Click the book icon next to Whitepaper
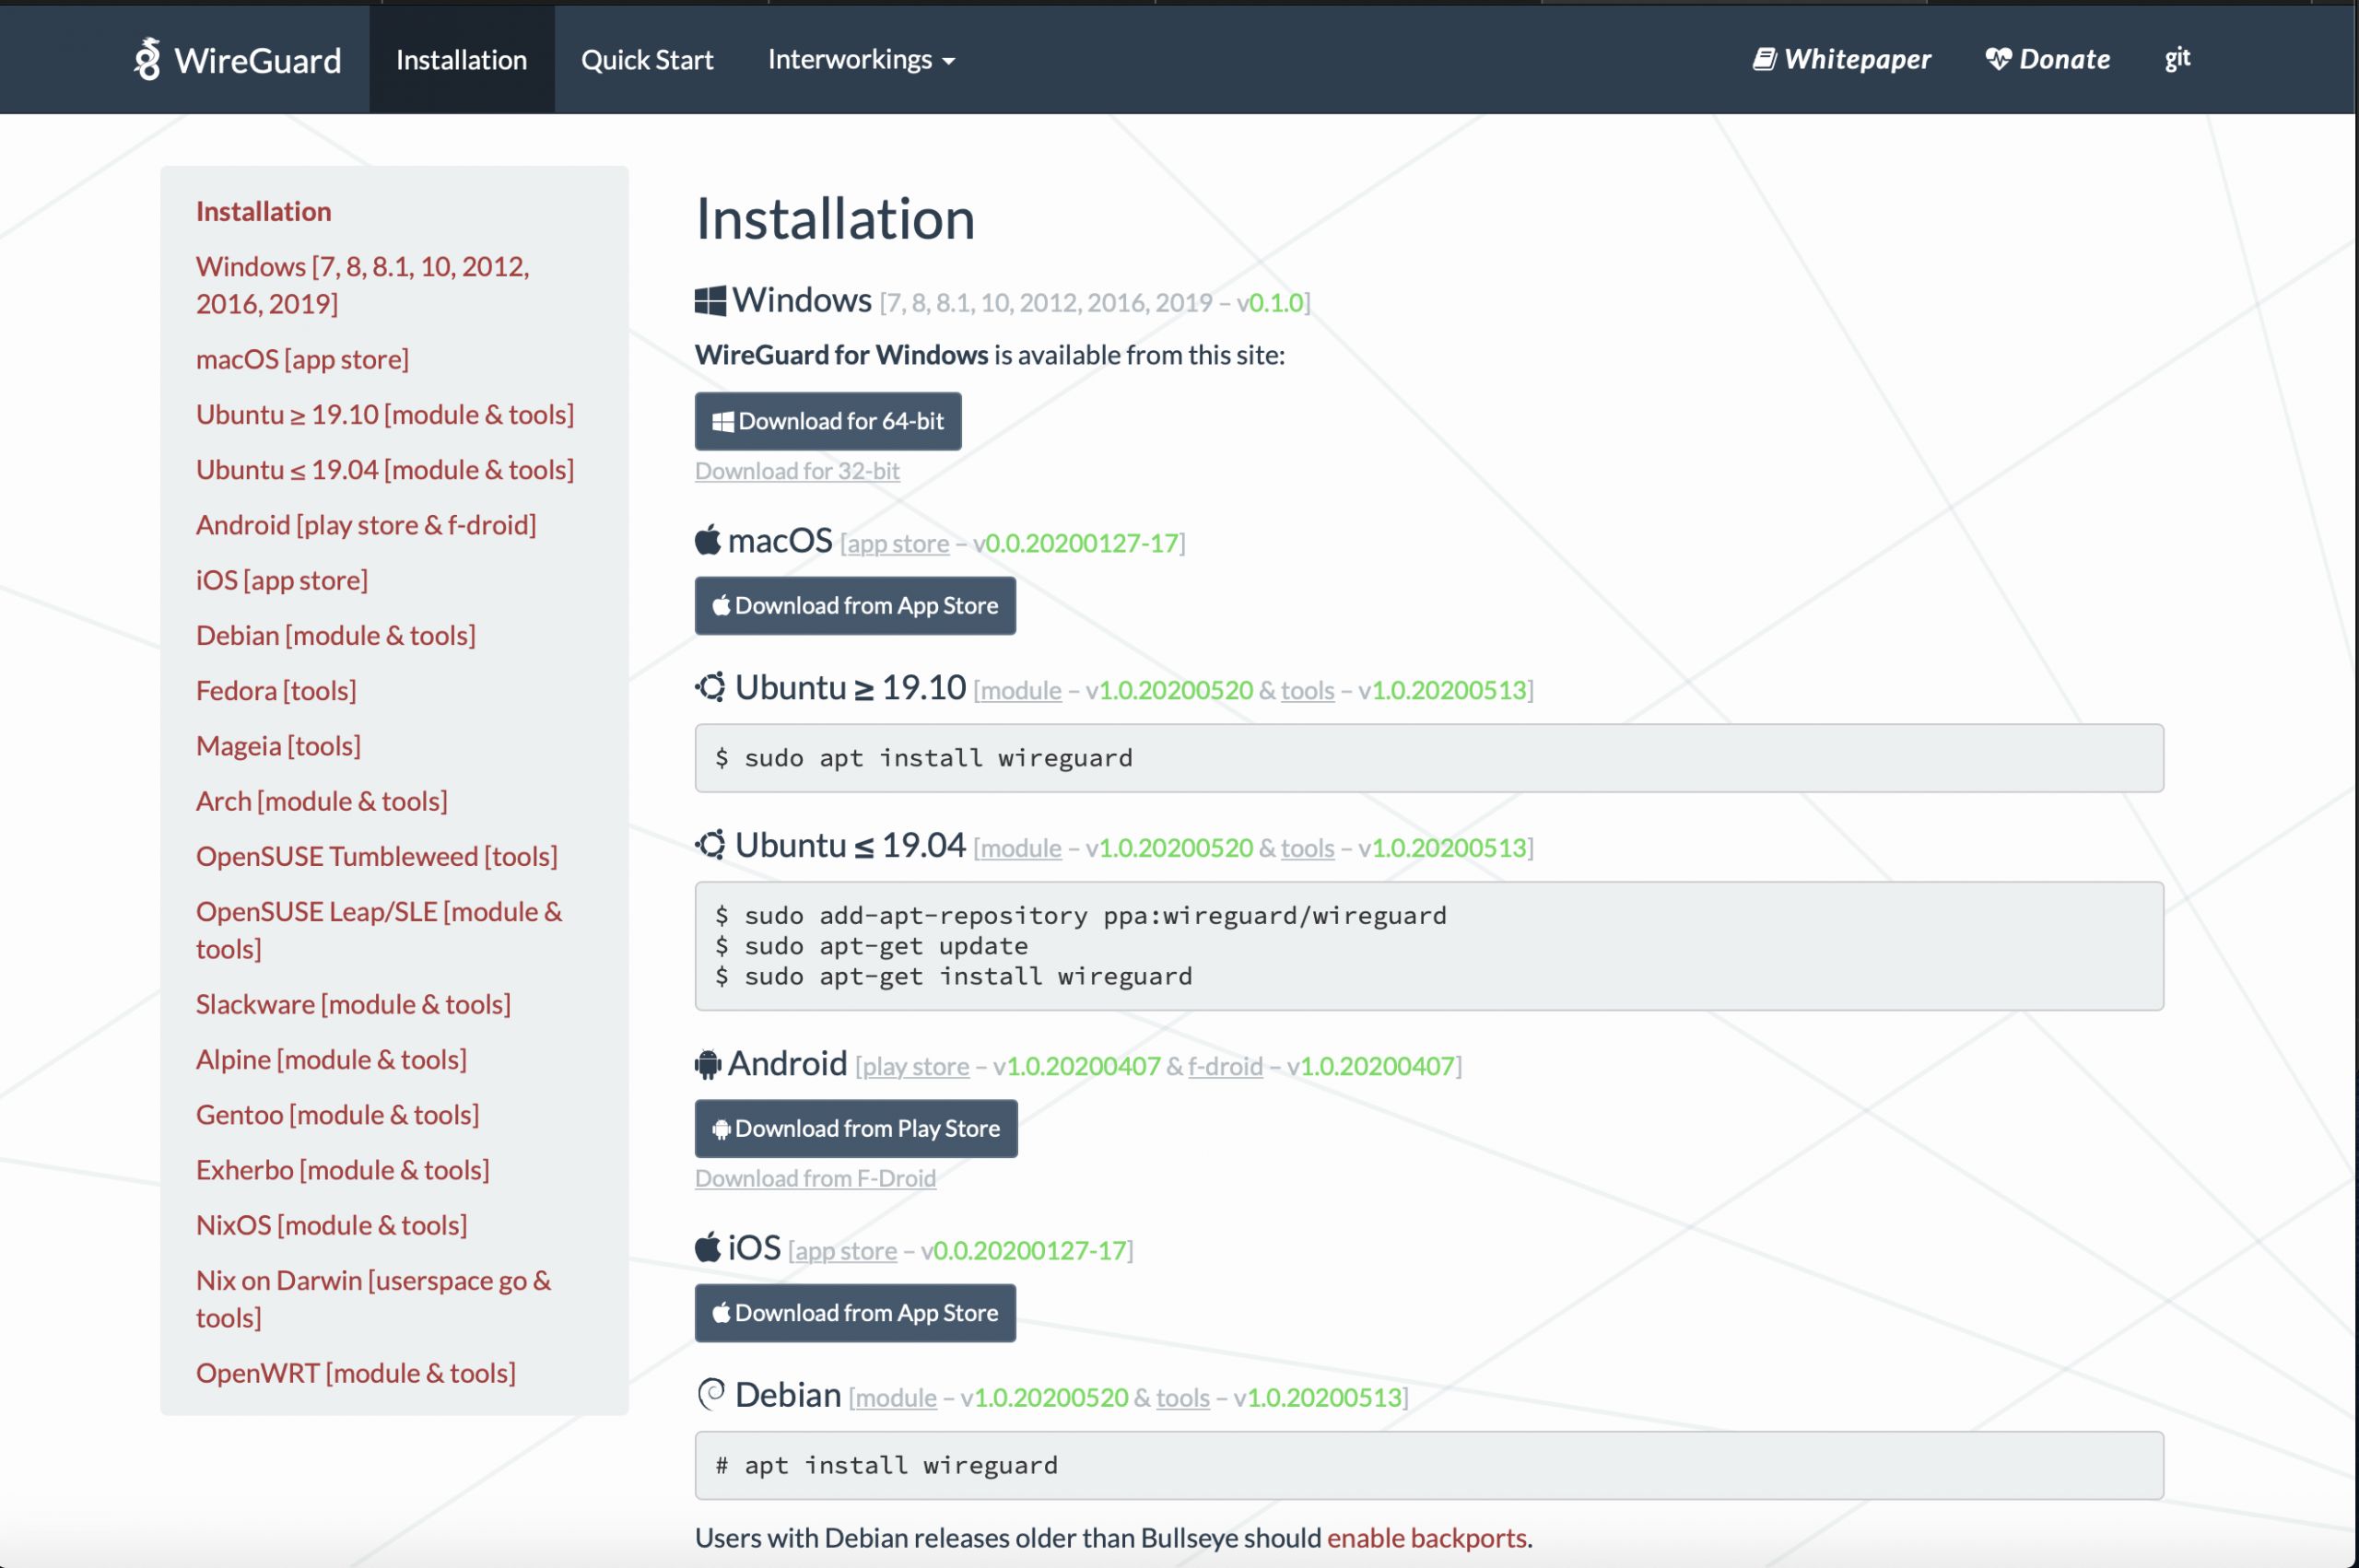This screenshot has width=2359, height=1568. click(x=1764, y=59)
